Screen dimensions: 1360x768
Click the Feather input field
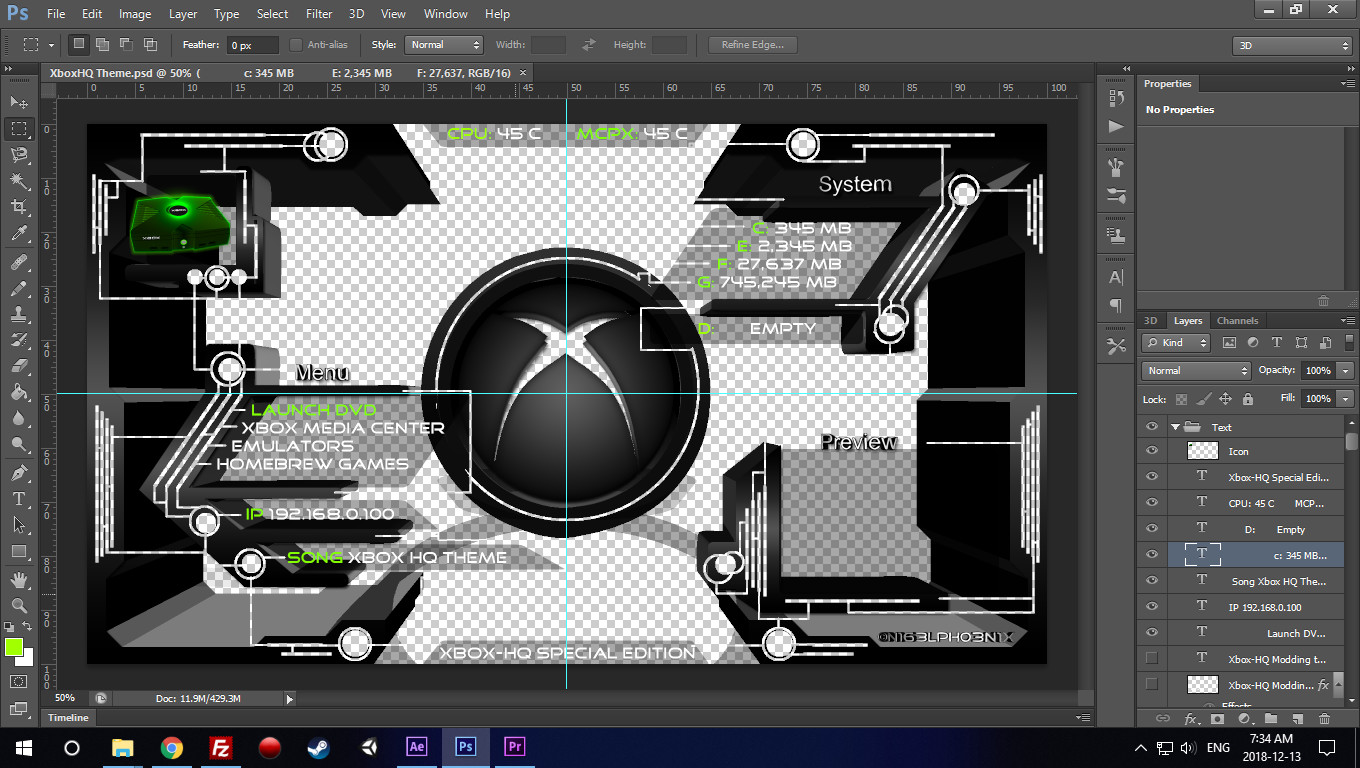(253, 45)
